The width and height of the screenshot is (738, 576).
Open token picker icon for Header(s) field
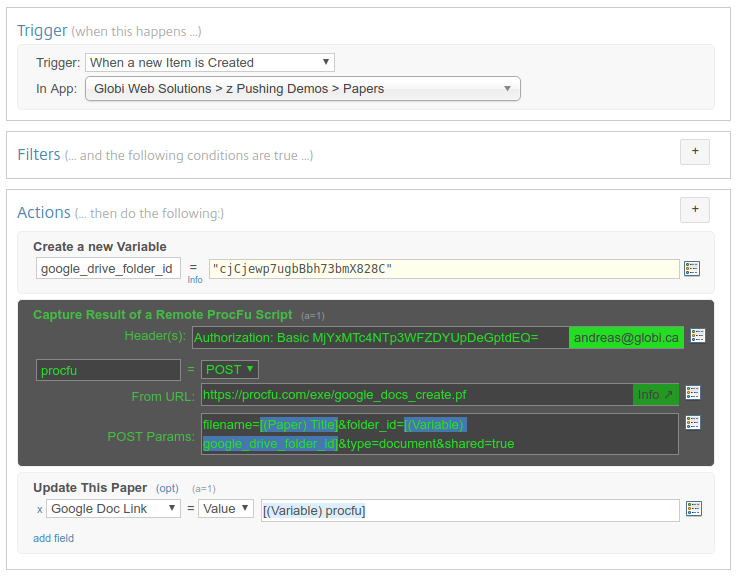click(698, 336)
